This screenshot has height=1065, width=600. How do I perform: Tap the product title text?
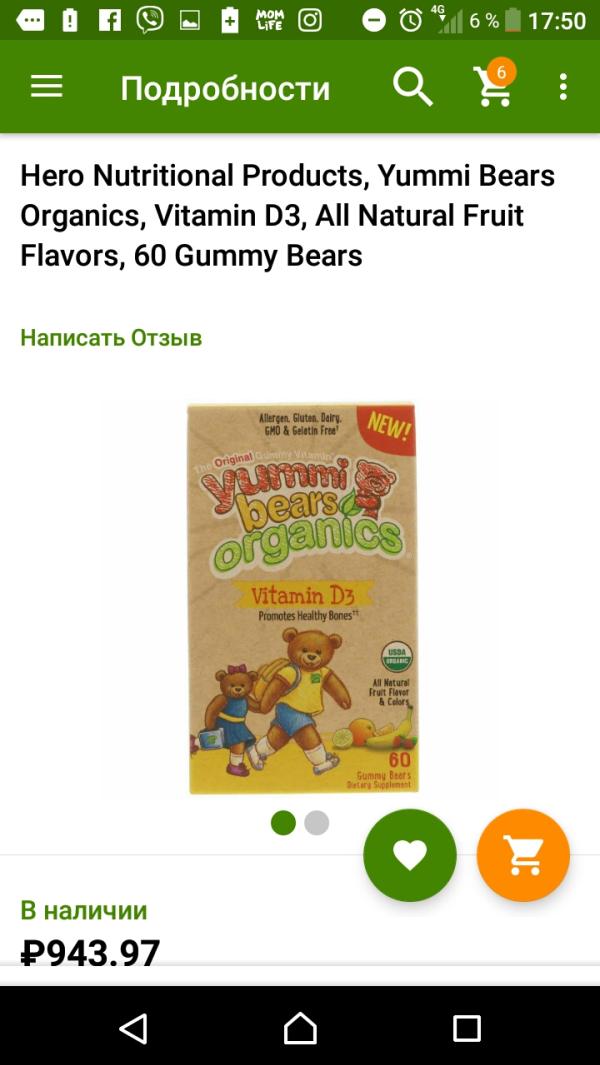(287, 216)
